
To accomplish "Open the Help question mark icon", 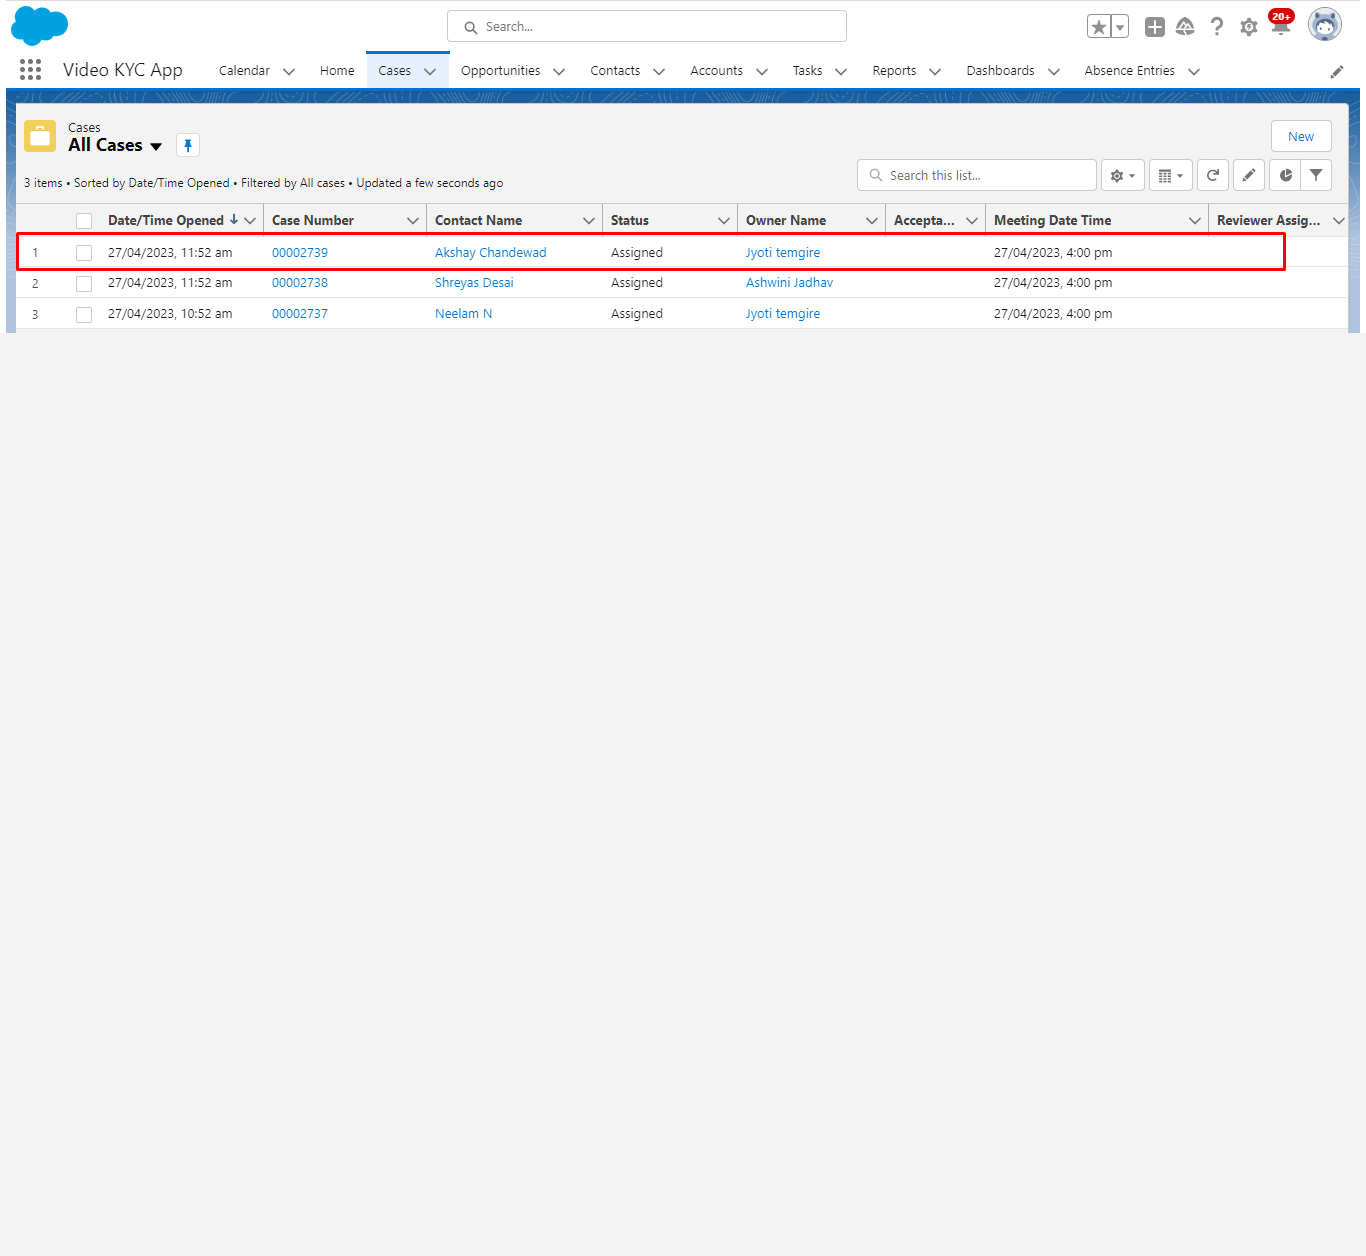I will (1217, 27).
